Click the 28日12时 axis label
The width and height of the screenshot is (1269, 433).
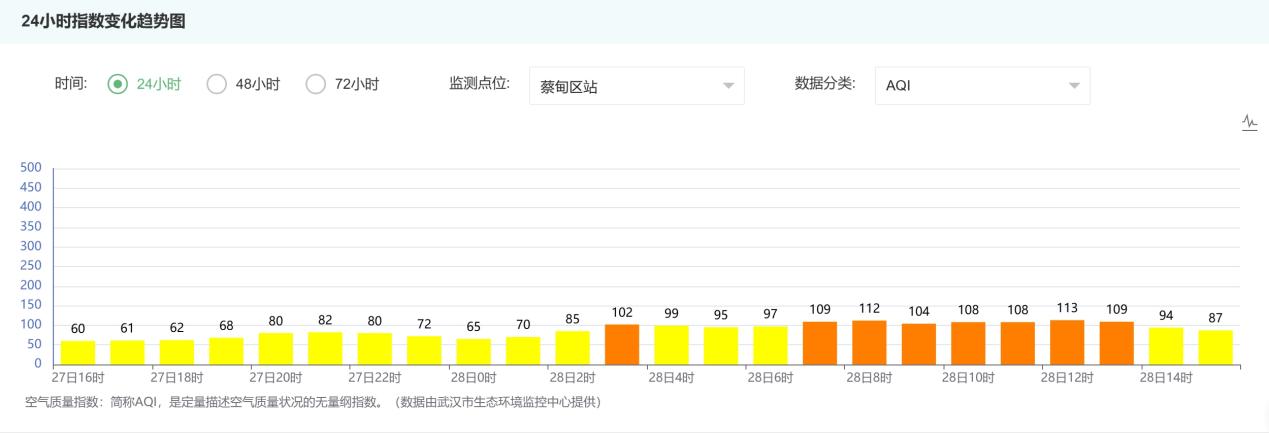tap(1067, 378)
